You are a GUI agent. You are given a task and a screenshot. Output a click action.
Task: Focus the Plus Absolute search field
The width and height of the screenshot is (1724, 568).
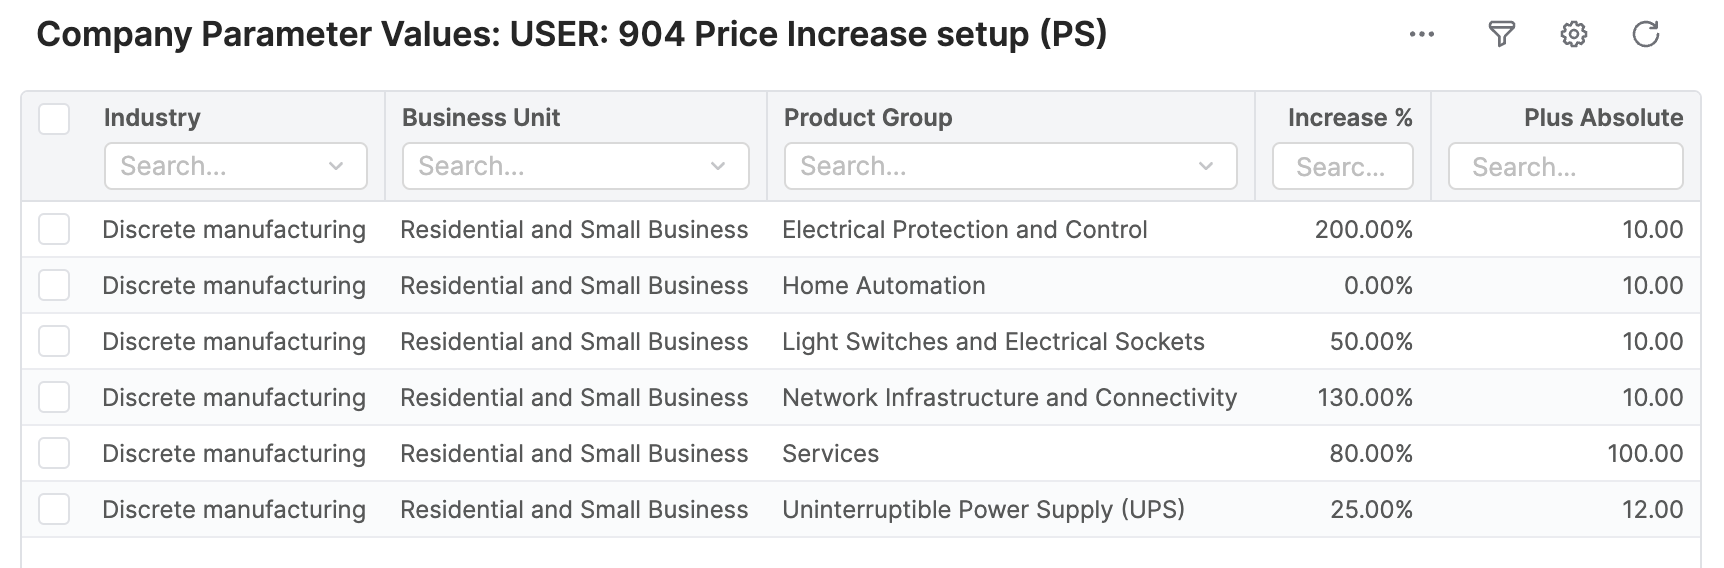(1565, 167)
